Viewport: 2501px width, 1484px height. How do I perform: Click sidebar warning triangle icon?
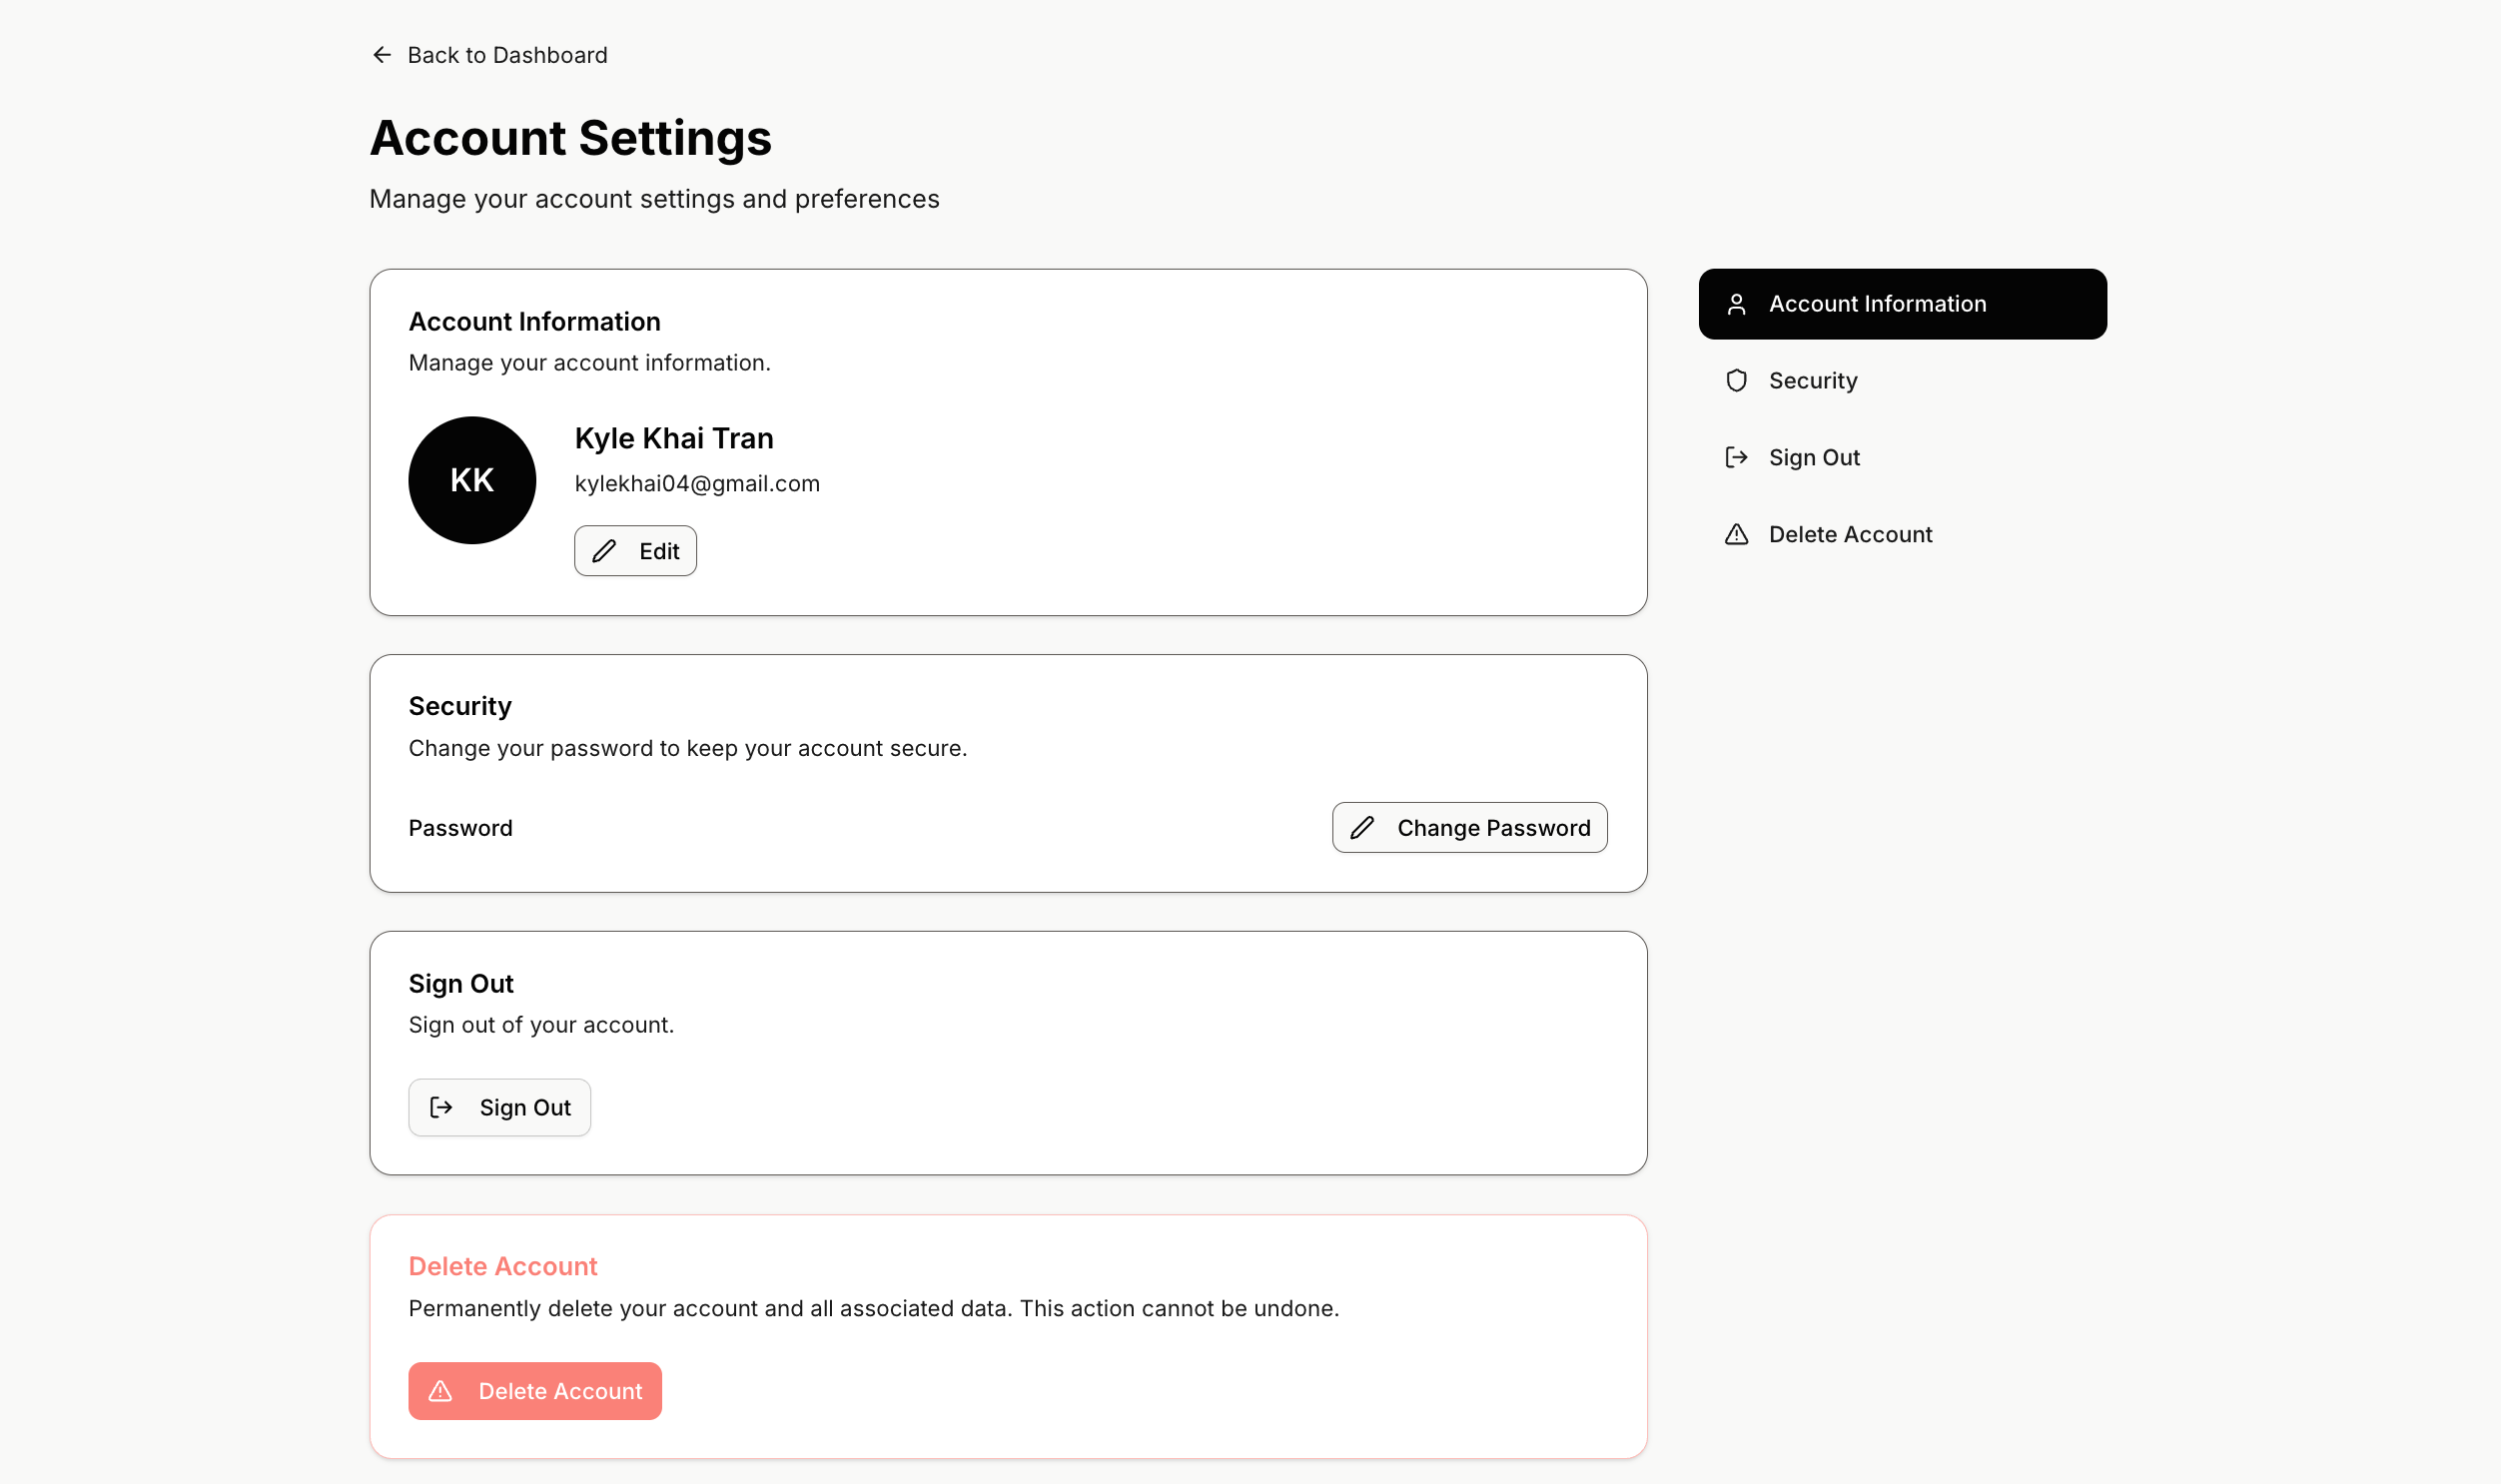point(1736,535)
